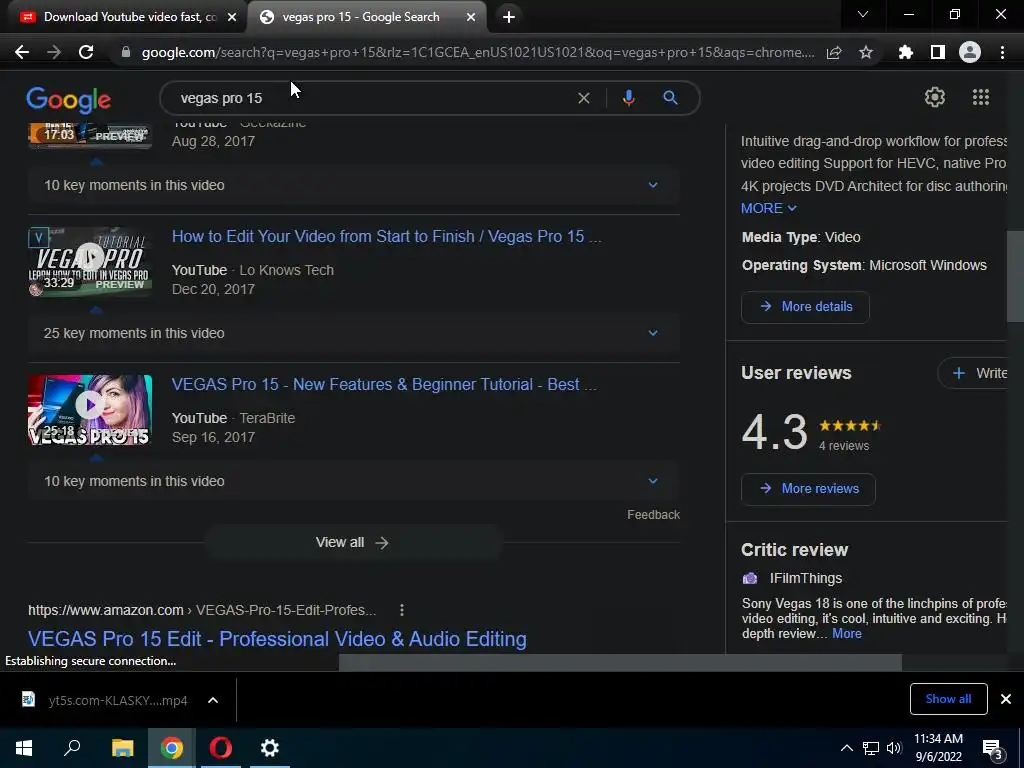The height and width of the screenshot is (768, 1024).
Task: Open the Chrome side panel
Action: pos(938,52)
